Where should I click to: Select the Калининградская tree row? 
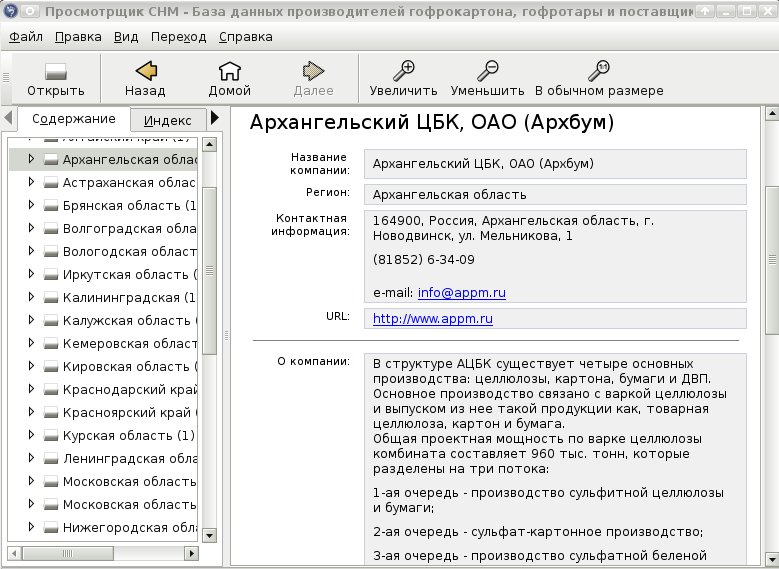tap(103, 297)
